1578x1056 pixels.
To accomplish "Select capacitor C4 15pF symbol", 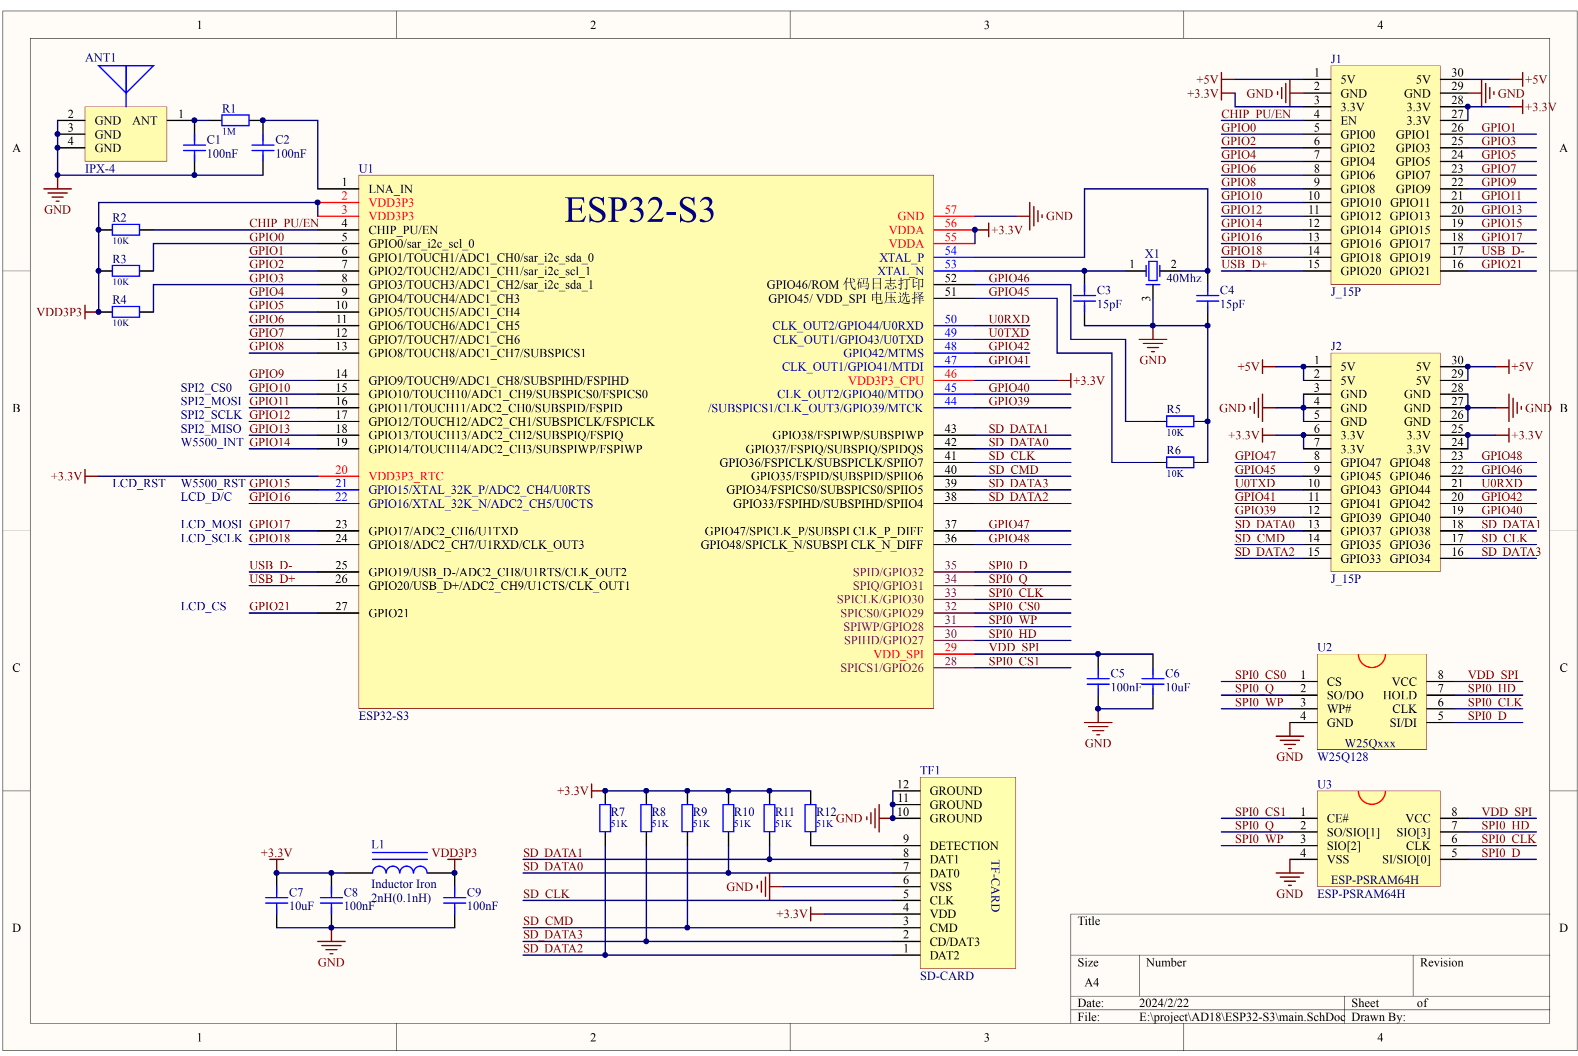I will pos(1207,297).
